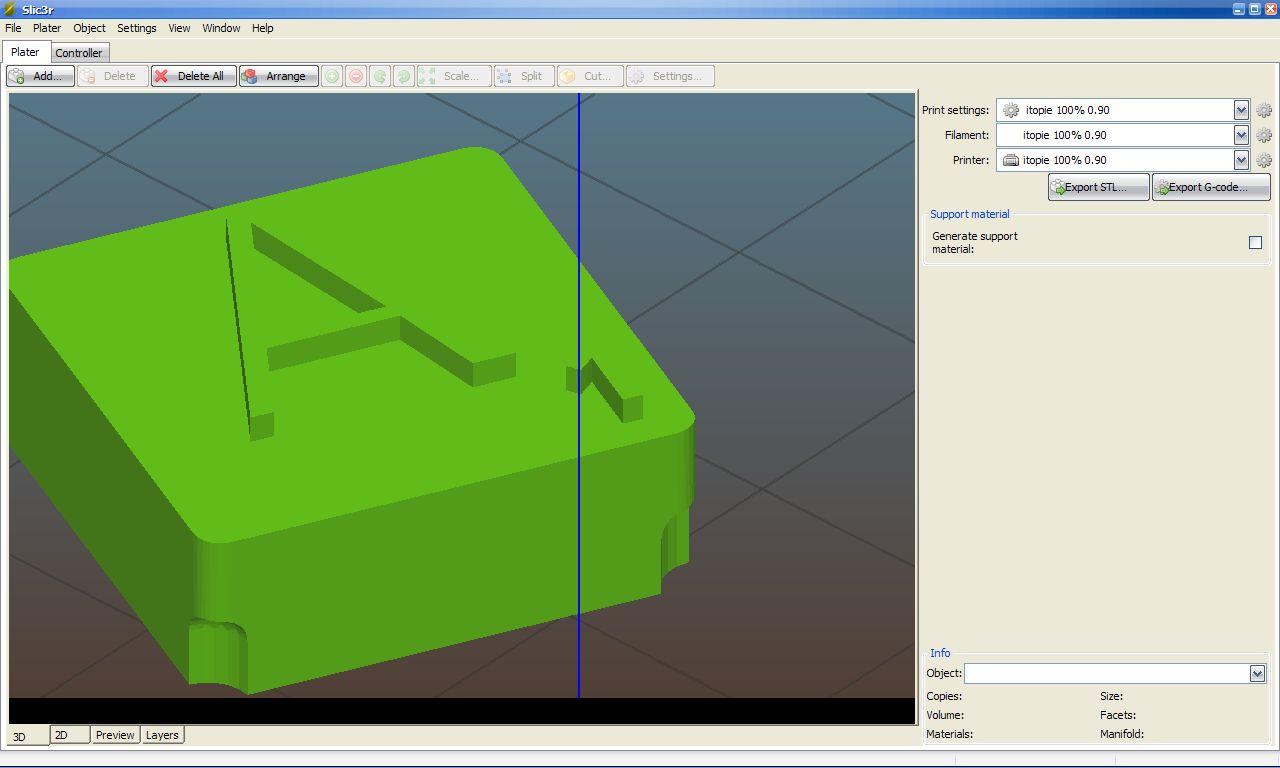Expand the Printer preset dropdown
This screenshot has height=768, width=1280.
(x=1241, y=160)
